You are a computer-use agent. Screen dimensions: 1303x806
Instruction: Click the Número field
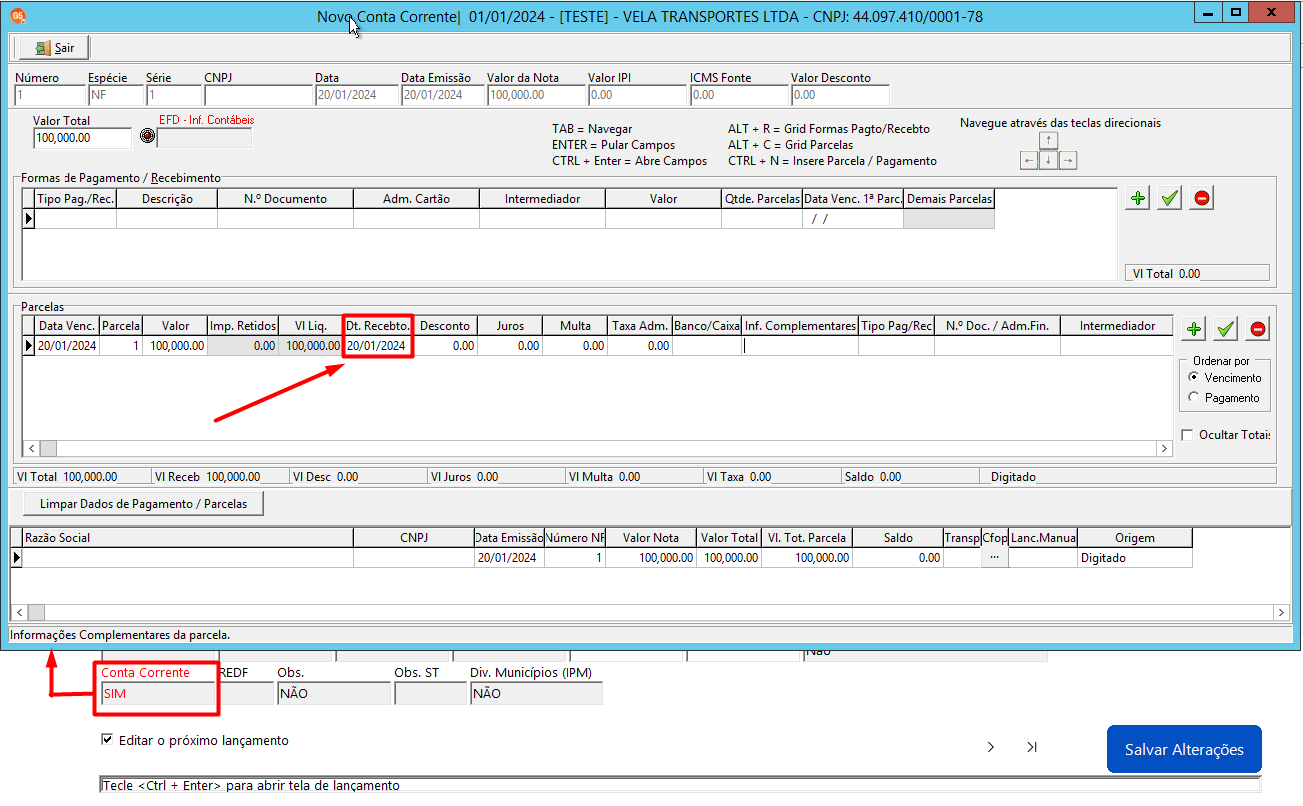(50, 95)
